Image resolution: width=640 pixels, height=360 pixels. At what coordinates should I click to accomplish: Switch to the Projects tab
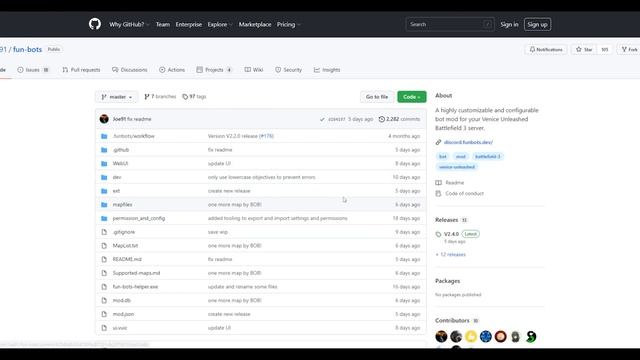(x=214, y=70)
